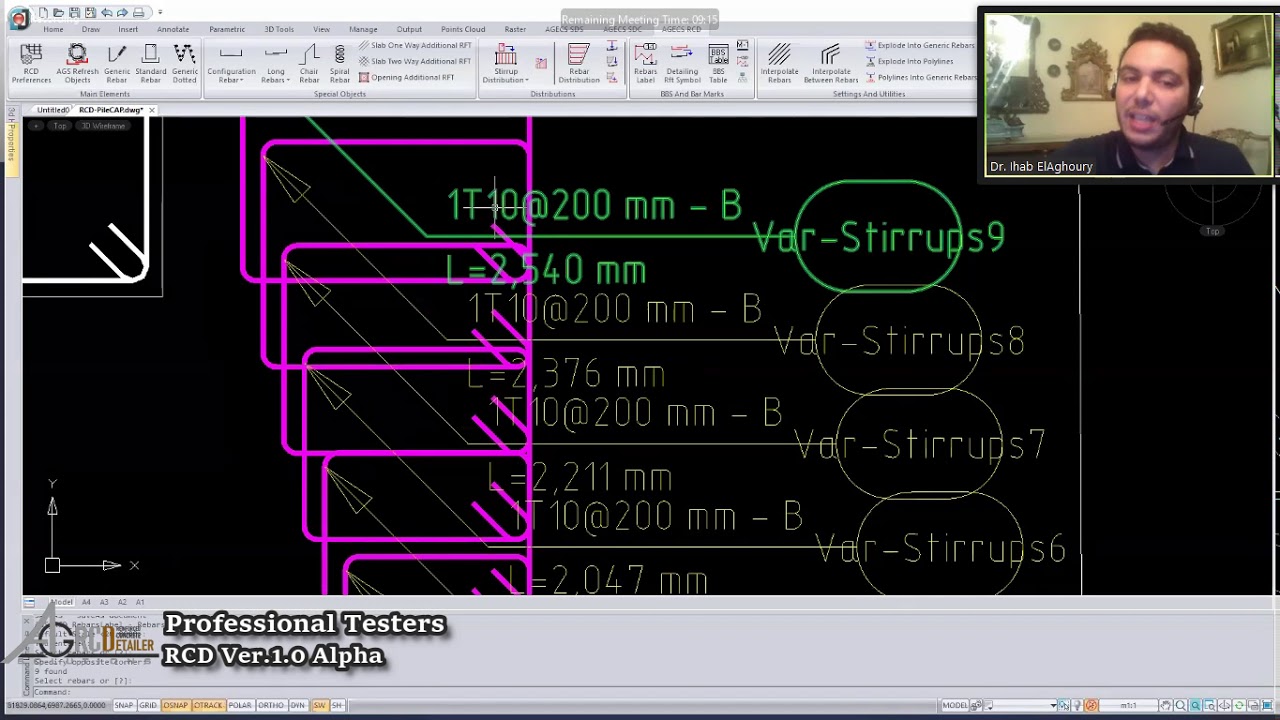Open the BBS Table tool
This screenshot has height=720, width=1280.
click(x=718, y=62)
